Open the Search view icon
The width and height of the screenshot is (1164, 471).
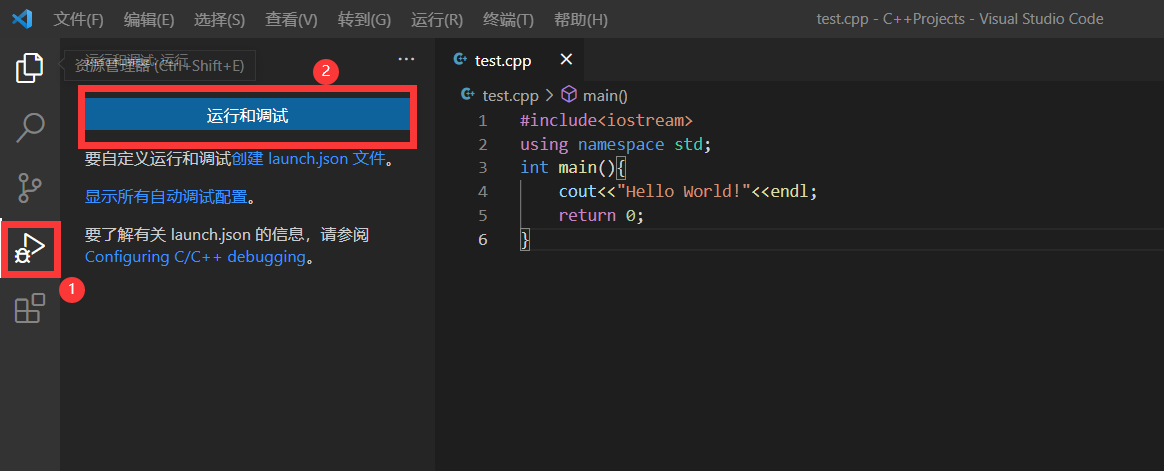coord(30,128)
